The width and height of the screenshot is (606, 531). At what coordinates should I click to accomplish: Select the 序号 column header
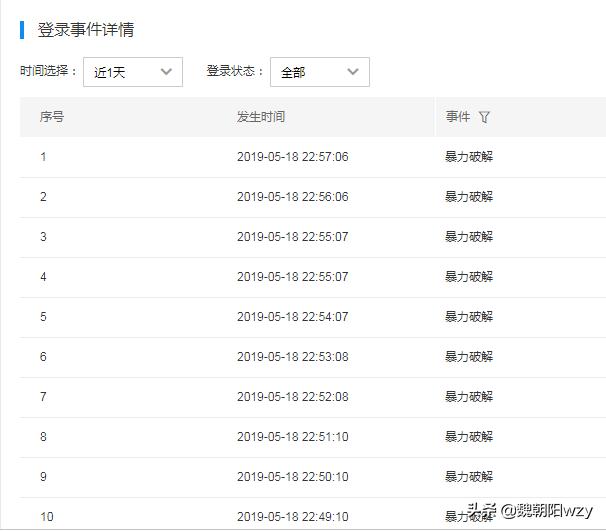(52, 117)
